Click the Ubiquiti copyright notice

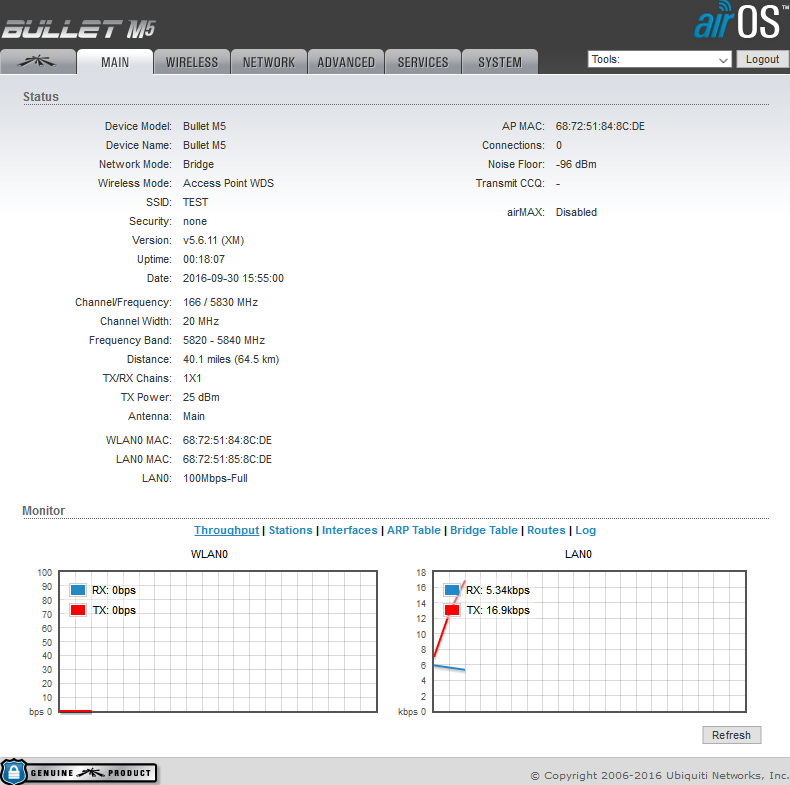tap(660, 775)
